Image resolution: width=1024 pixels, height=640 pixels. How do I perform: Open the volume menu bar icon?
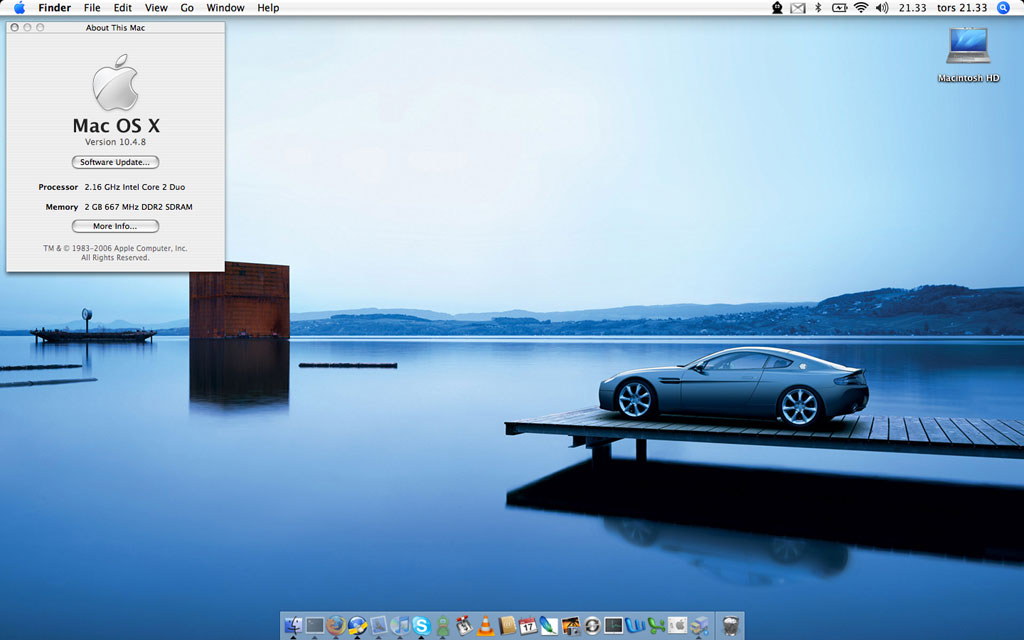point(882,8)
